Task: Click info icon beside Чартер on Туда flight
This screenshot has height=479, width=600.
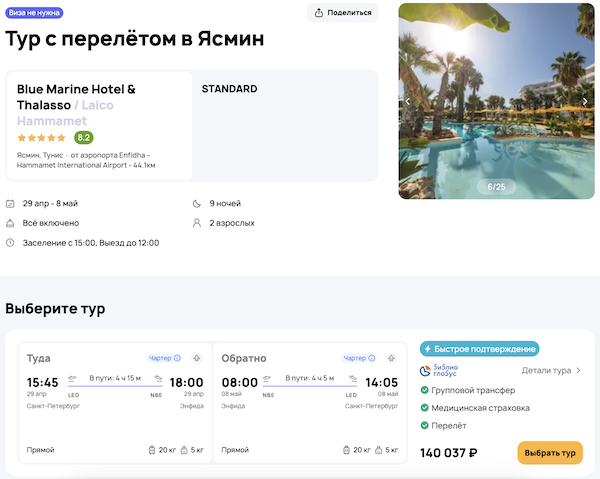Action: click(178, 358)
